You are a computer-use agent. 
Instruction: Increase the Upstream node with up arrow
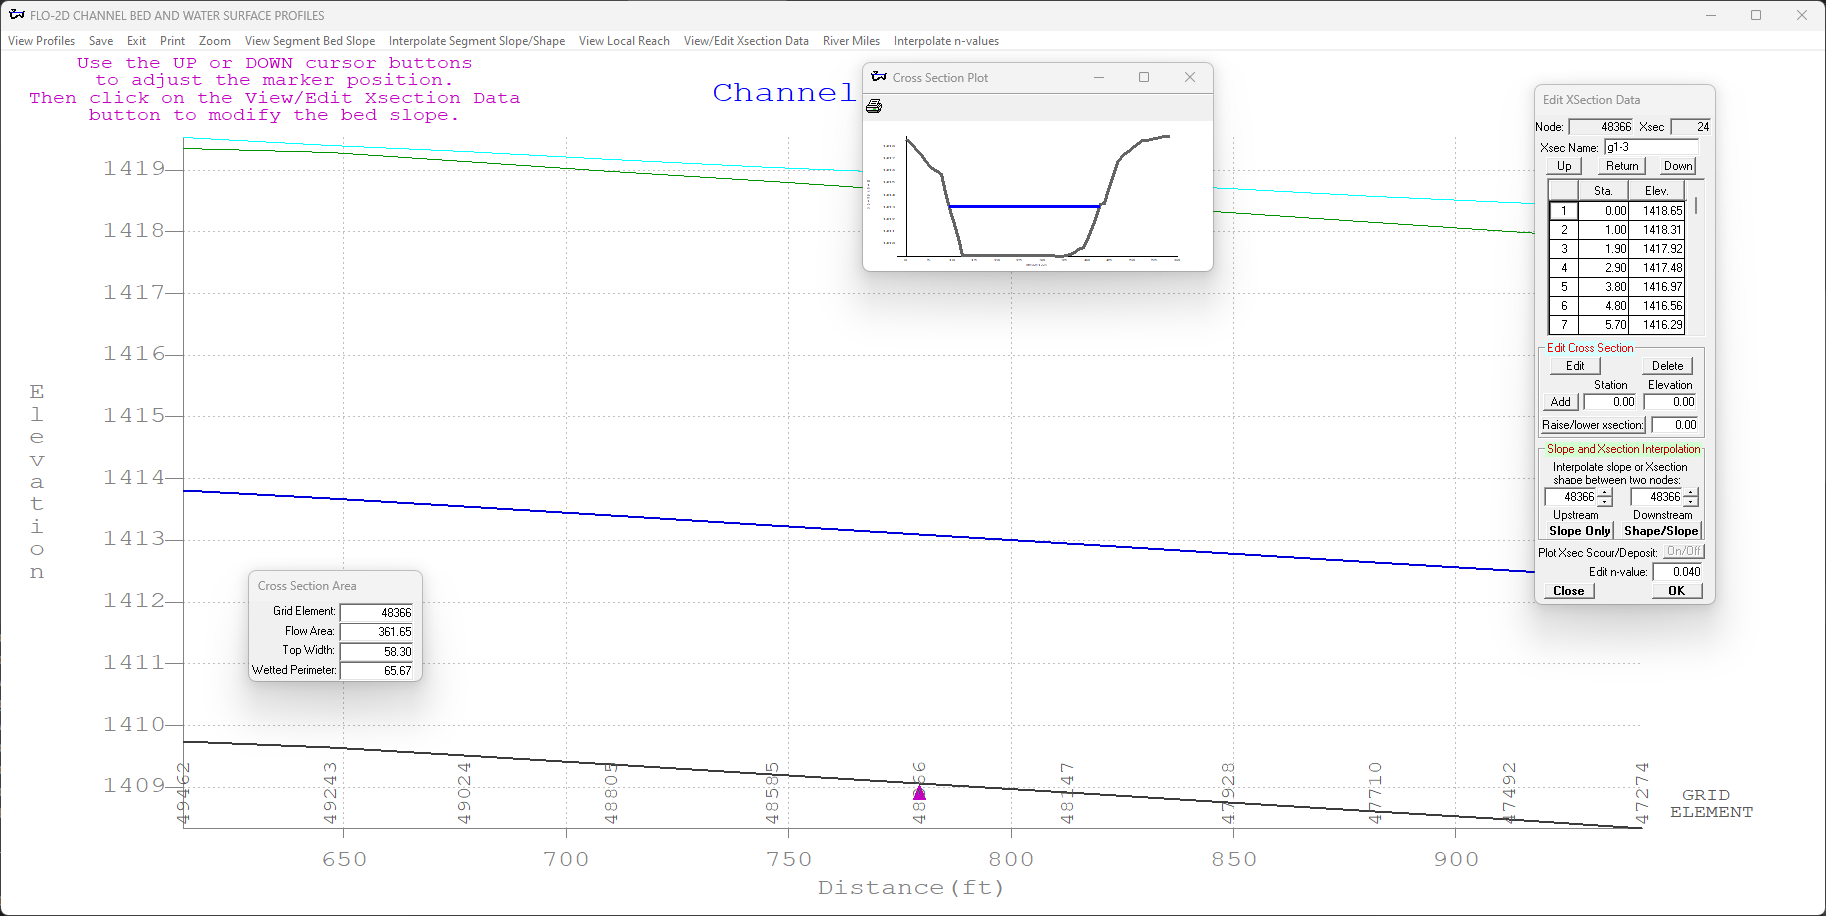pyautogui.click(x=1605, y=493)
